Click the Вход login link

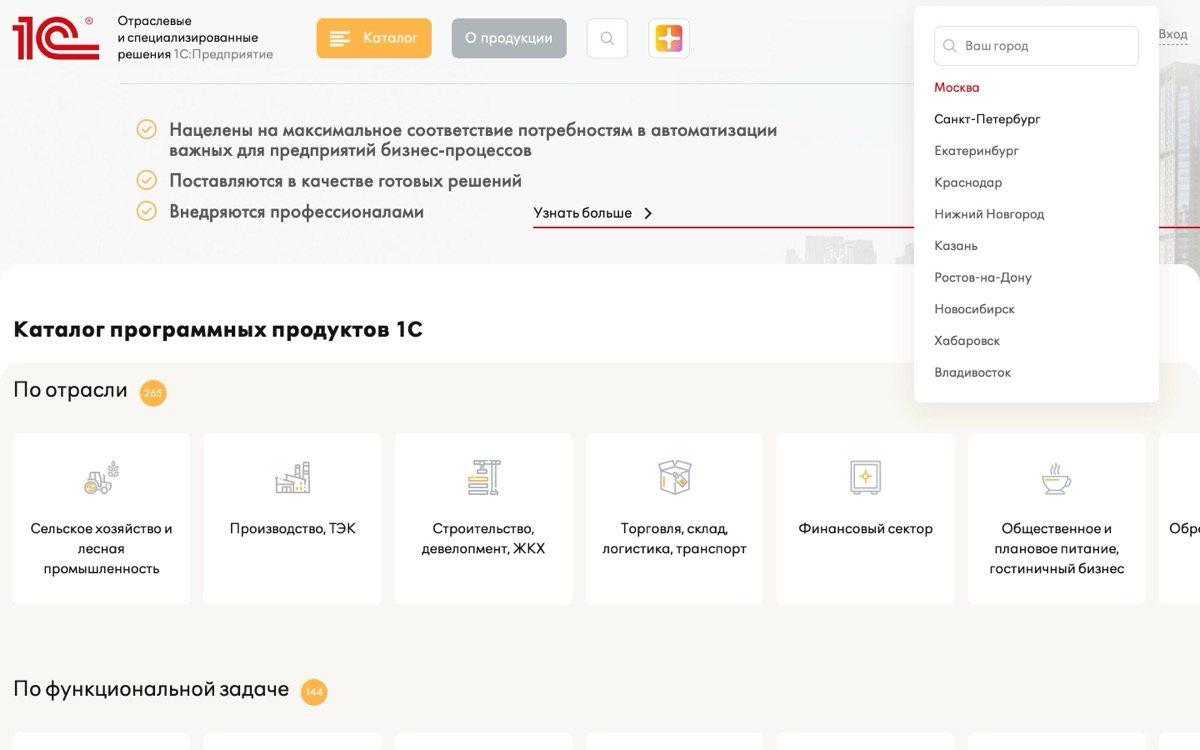[x=1173, y=34]
